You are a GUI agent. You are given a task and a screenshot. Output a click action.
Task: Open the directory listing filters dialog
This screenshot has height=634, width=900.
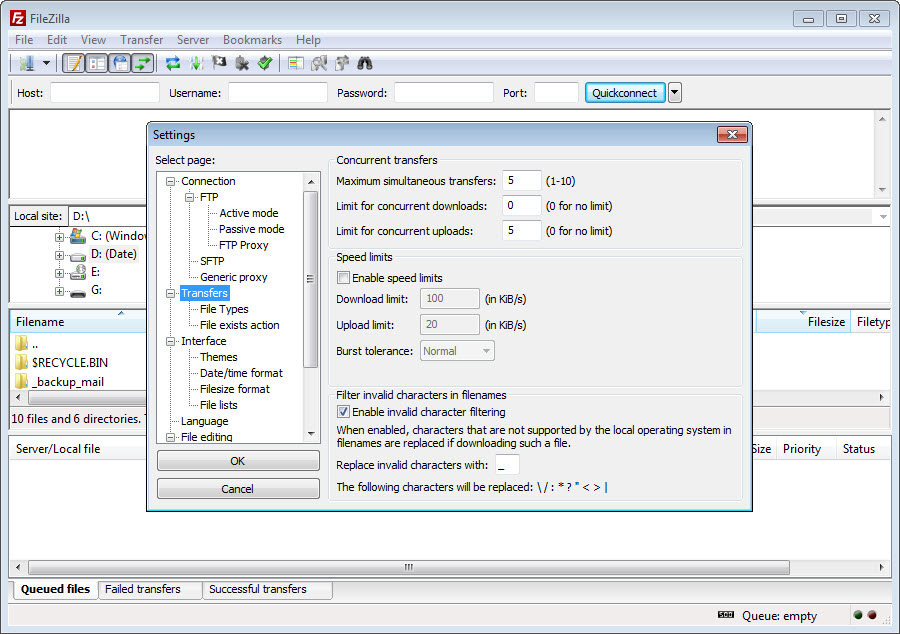tap(296, 63)
